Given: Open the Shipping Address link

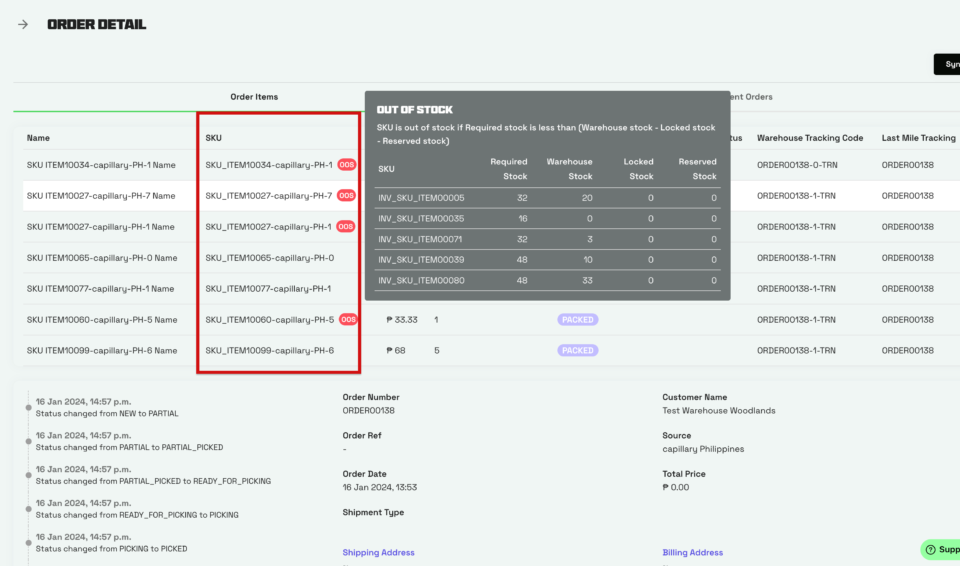Looking at the screenshot, I should pos(378,552).
